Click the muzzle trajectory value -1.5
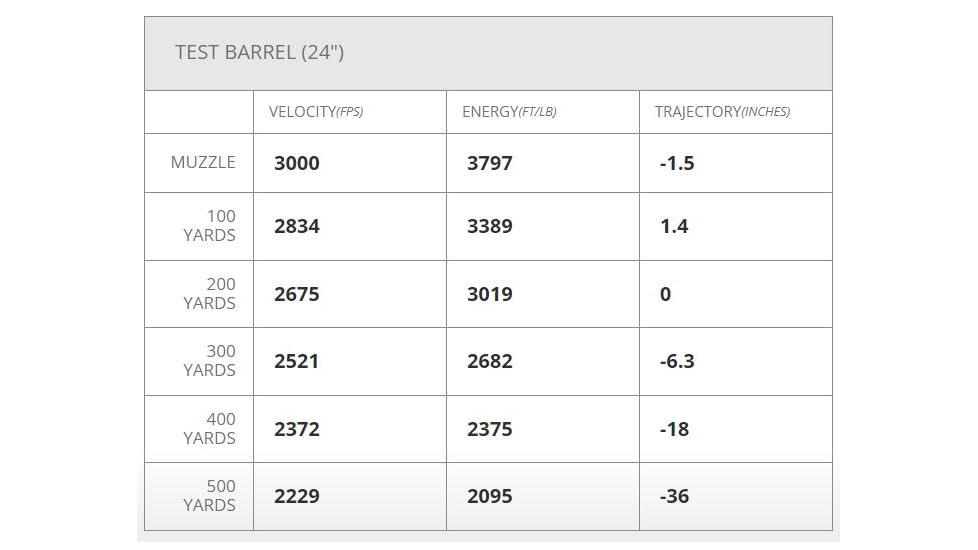Screen dimensions: 978x550 (677, 163)
